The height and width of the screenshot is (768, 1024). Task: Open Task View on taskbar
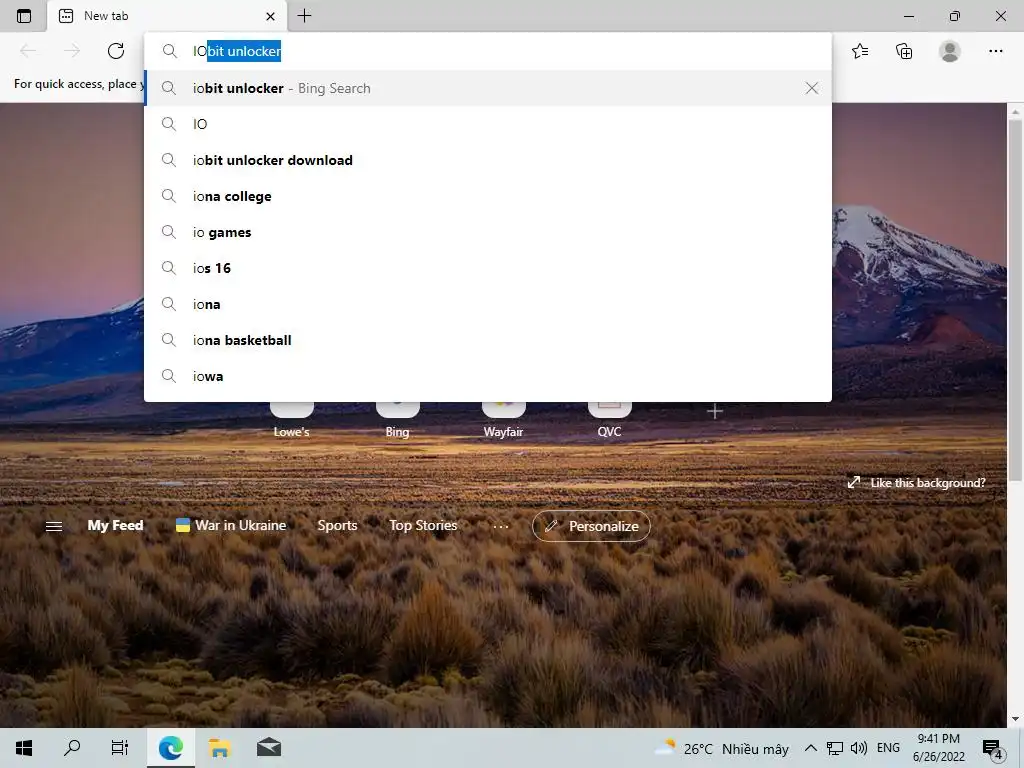pos(120,748)
